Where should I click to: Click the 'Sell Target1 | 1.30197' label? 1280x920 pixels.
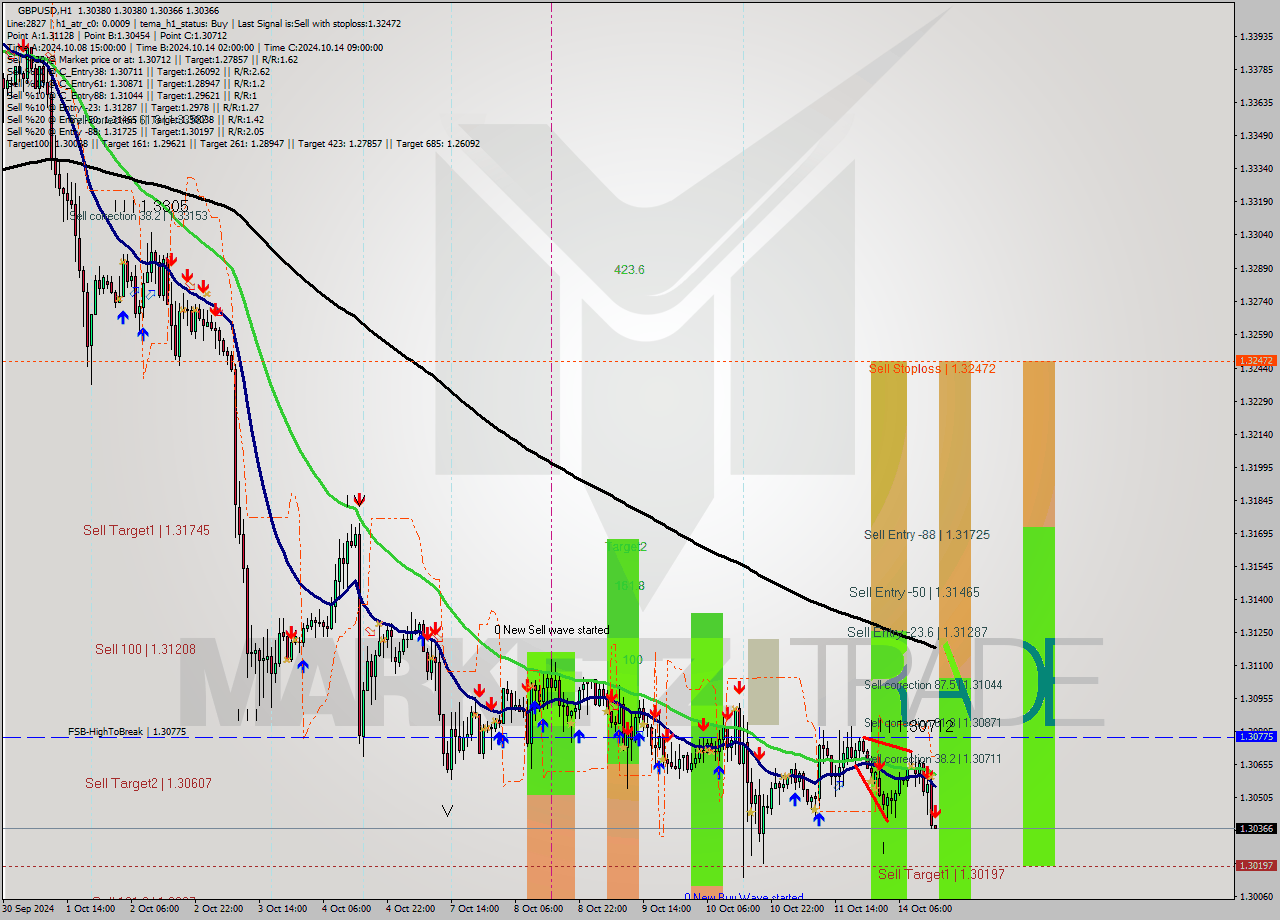coord(941,875)
